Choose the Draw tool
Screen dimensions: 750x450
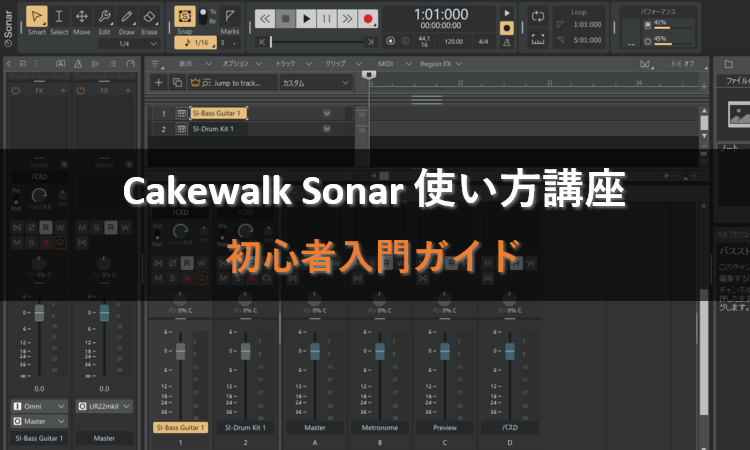(x=127, y=20)
